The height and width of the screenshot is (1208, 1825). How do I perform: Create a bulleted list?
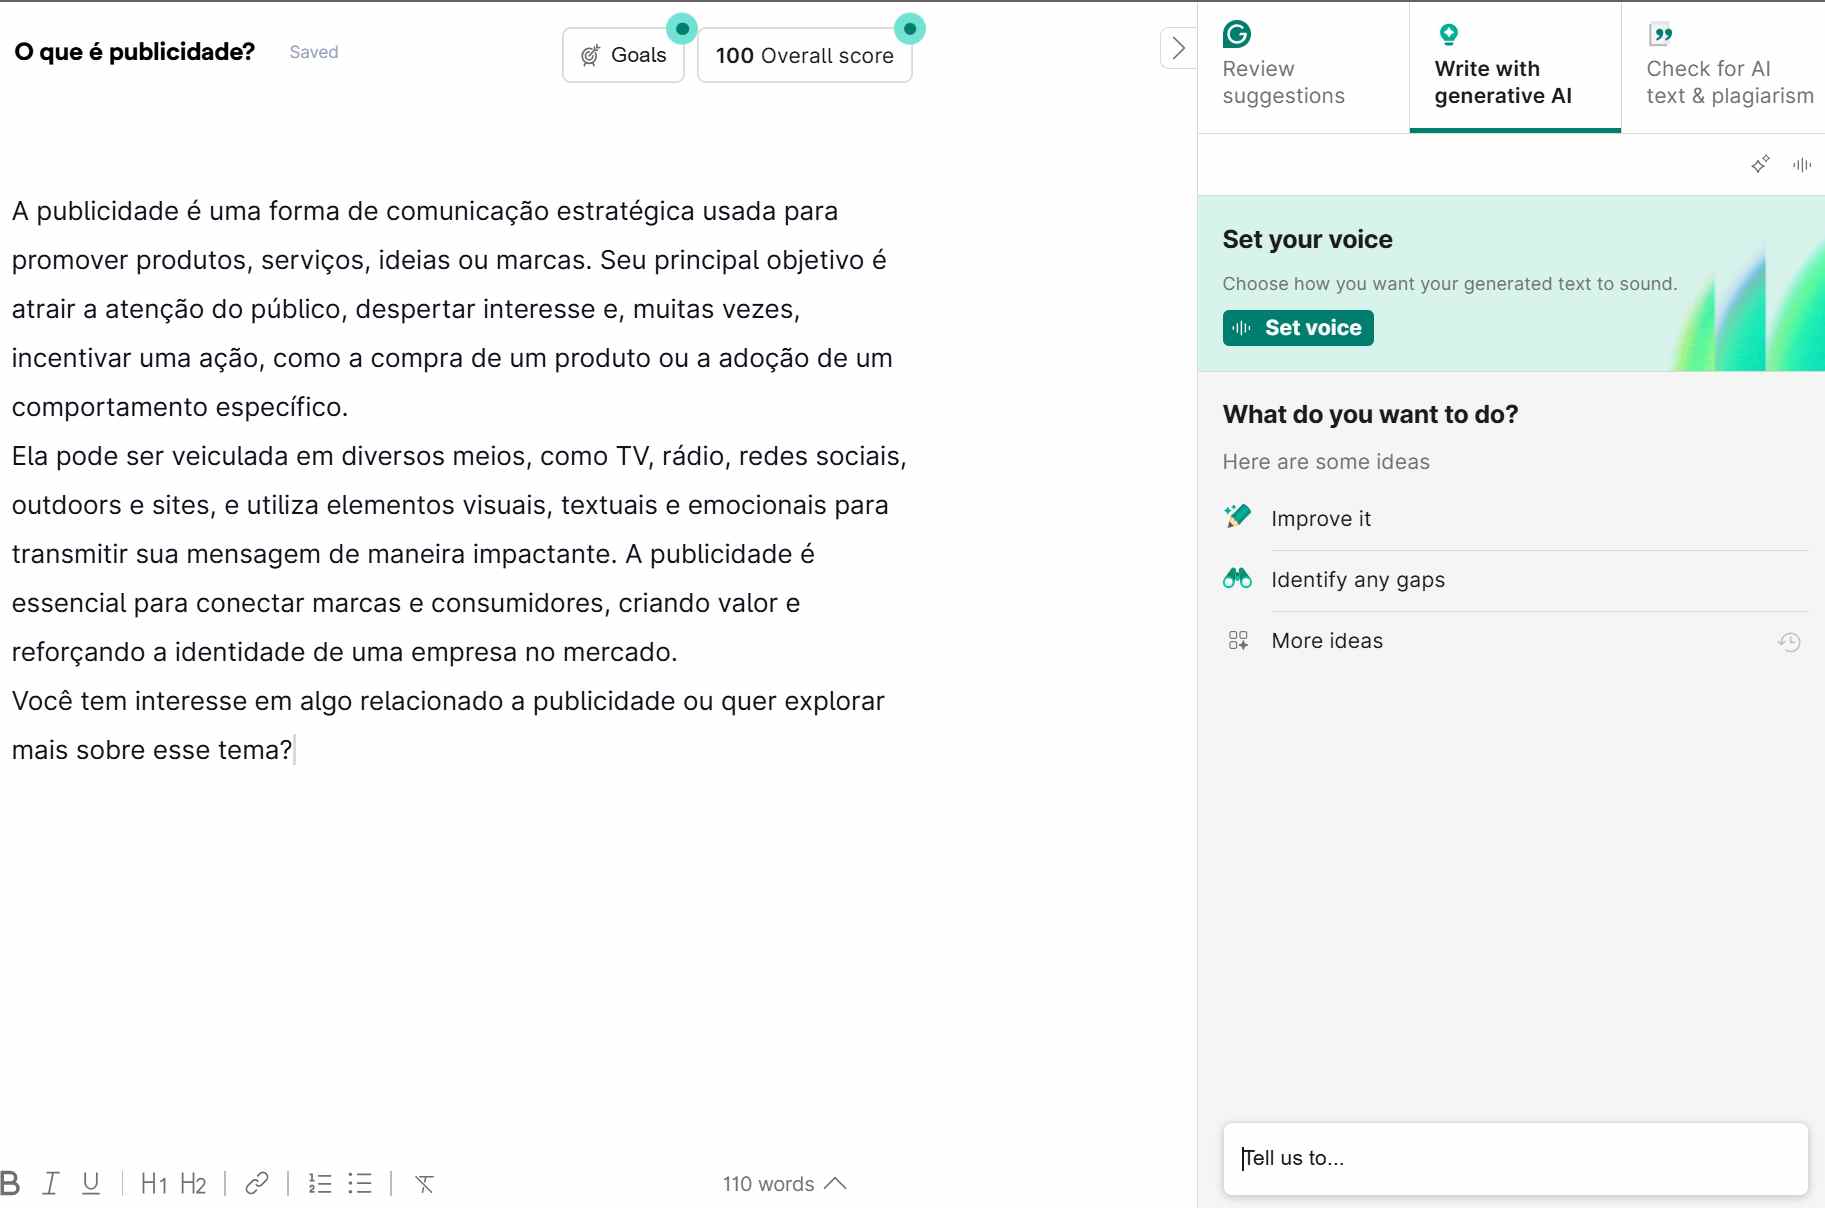point(360,1184)
